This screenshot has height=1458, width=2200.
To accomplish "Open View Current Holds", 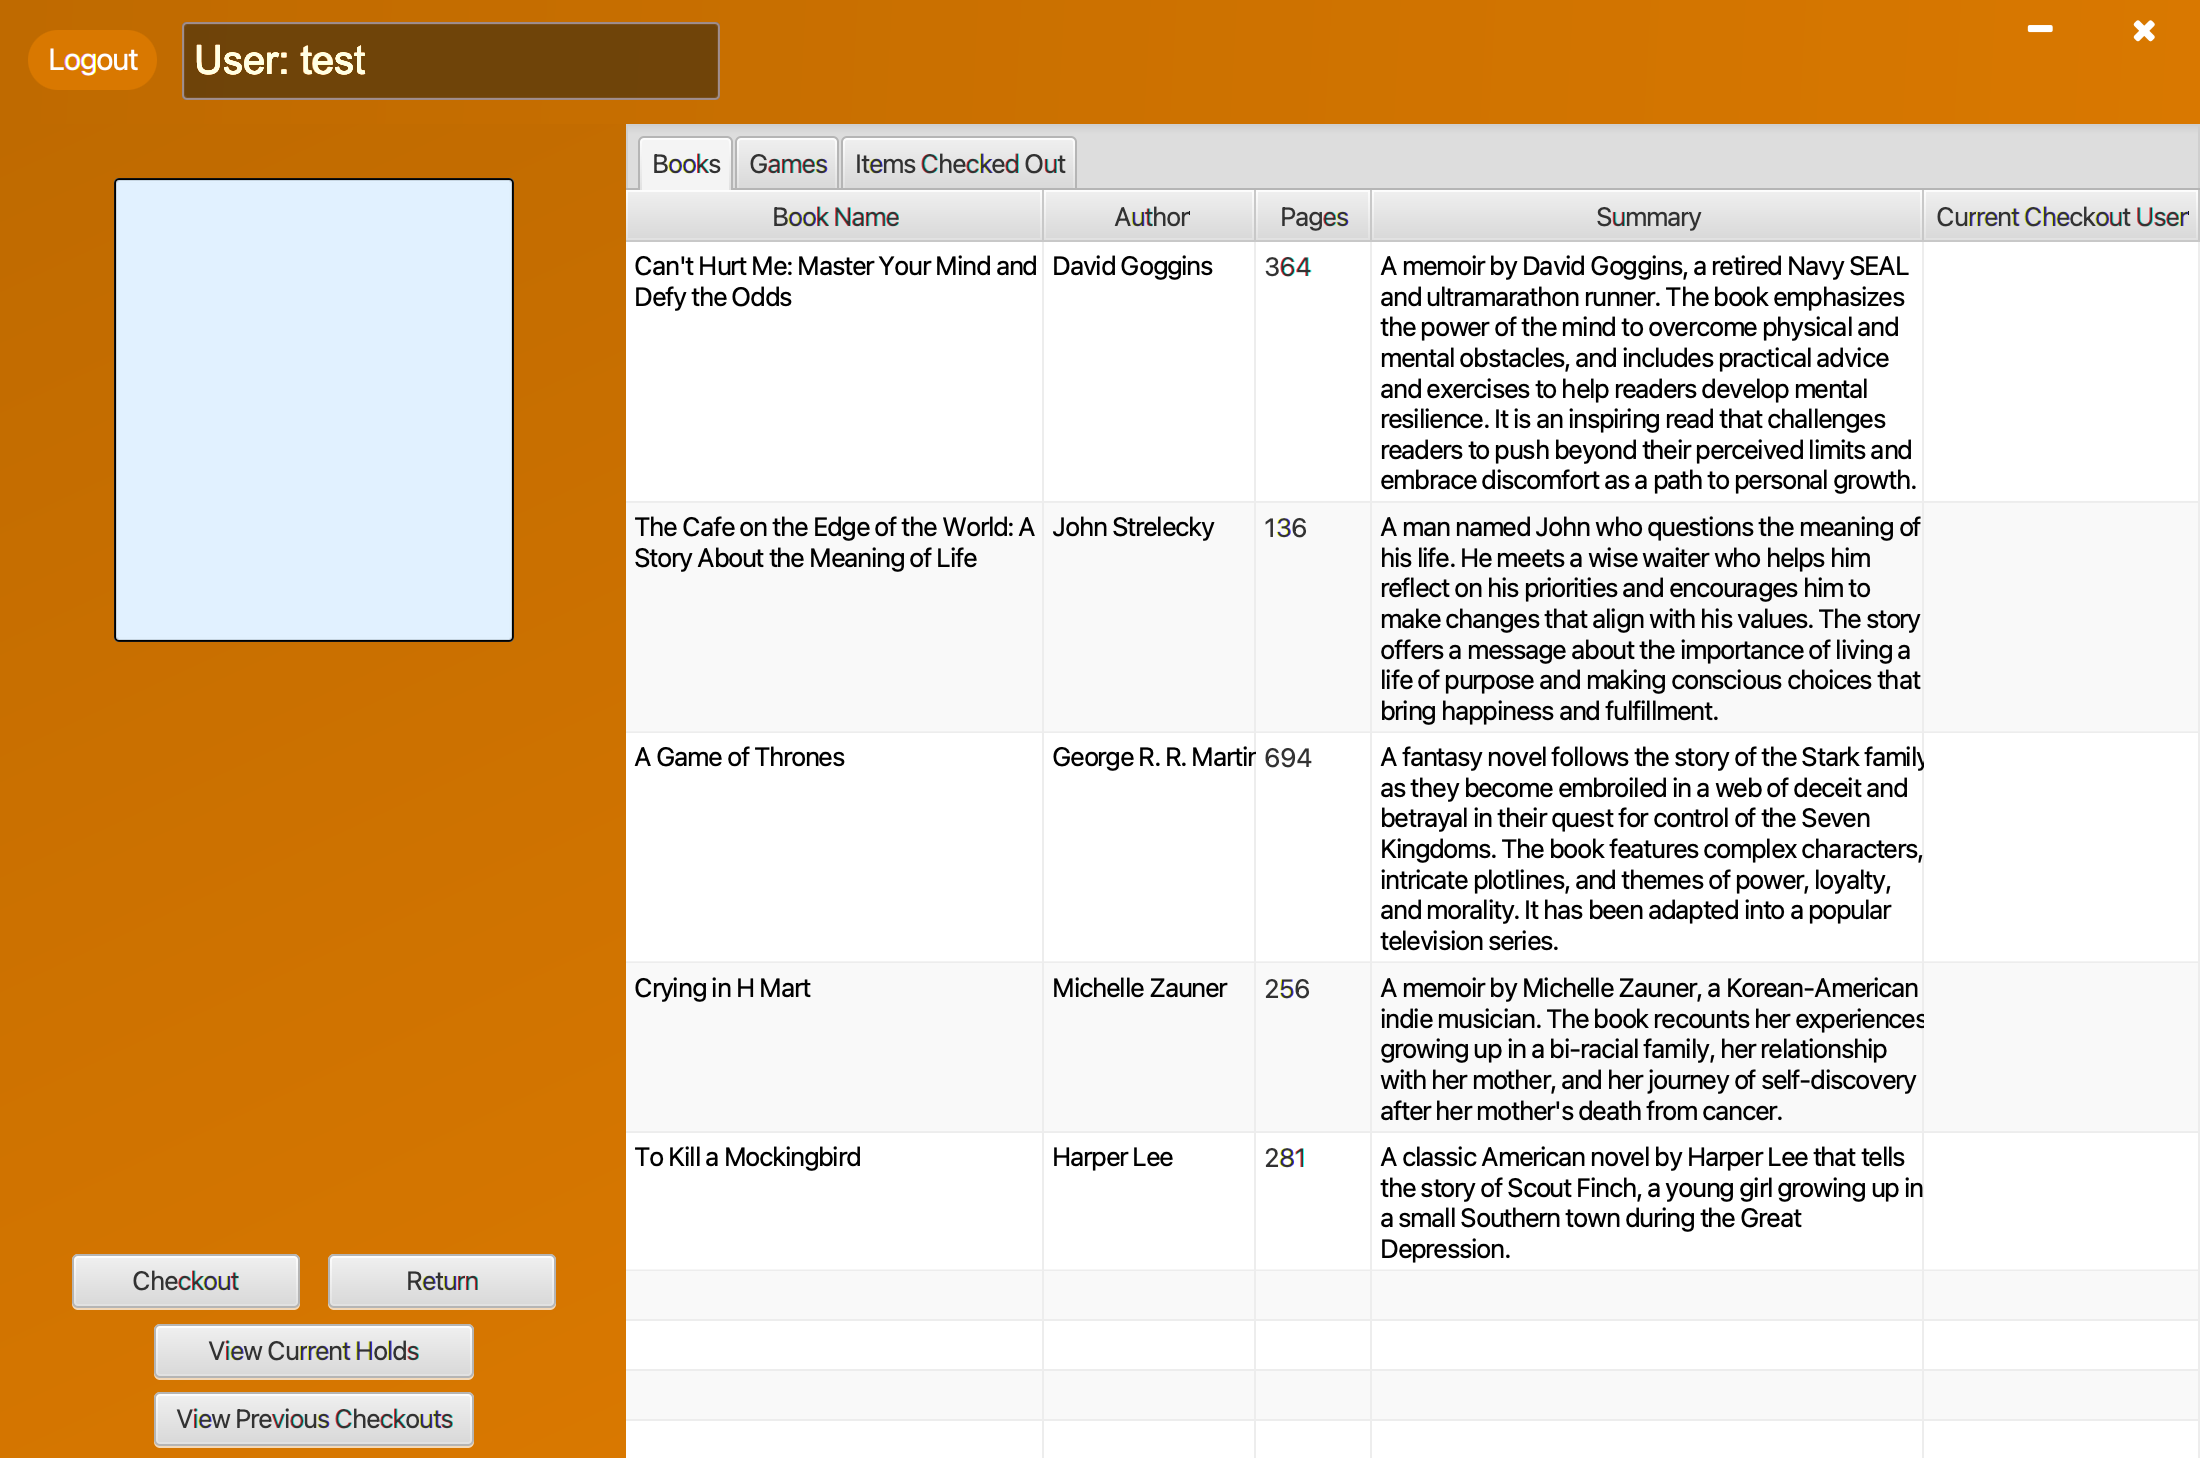I will click(313, 1351).
